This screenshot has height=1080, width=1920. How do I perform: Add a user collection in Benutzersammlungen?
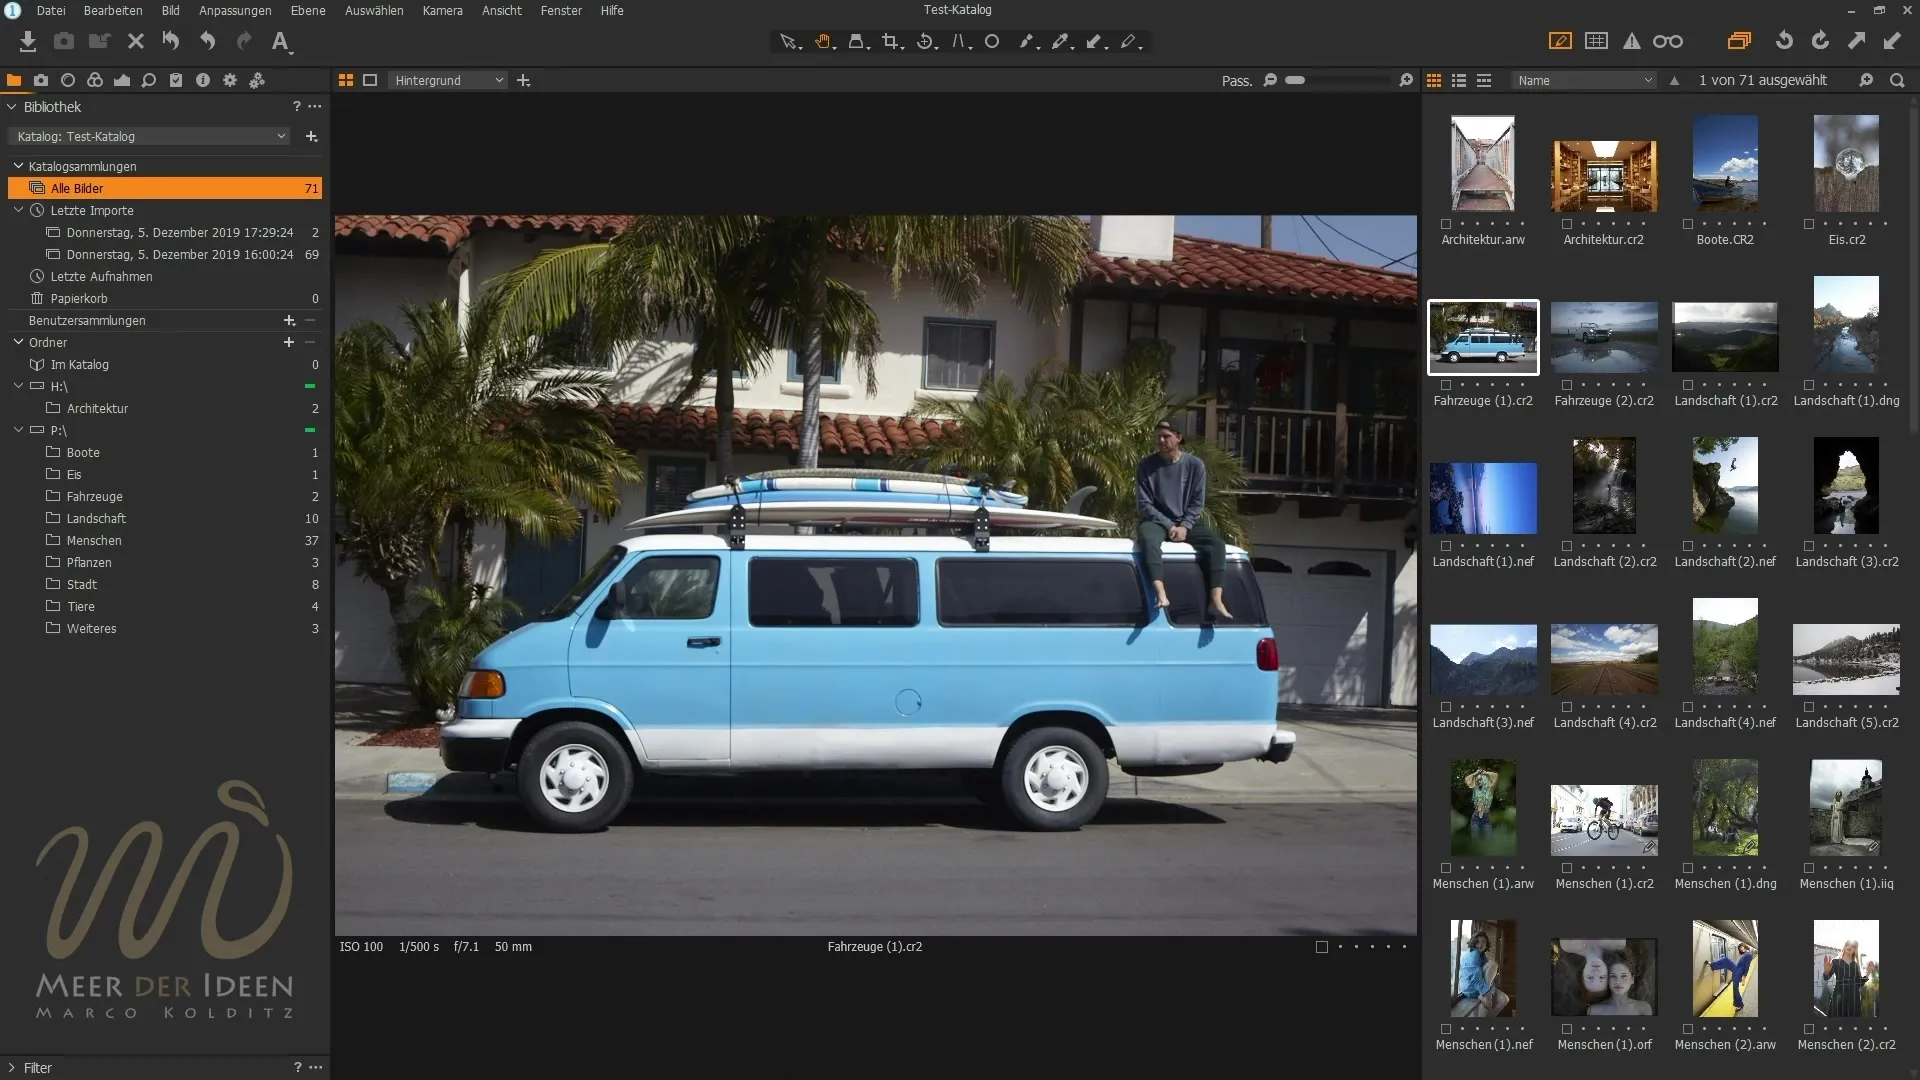click(x=289, y=320)
